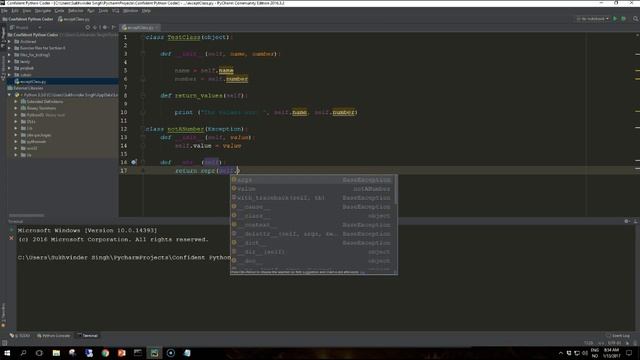Fold the __init__ method on line 3
640x360 pixels.
click(x=143, y=54)
